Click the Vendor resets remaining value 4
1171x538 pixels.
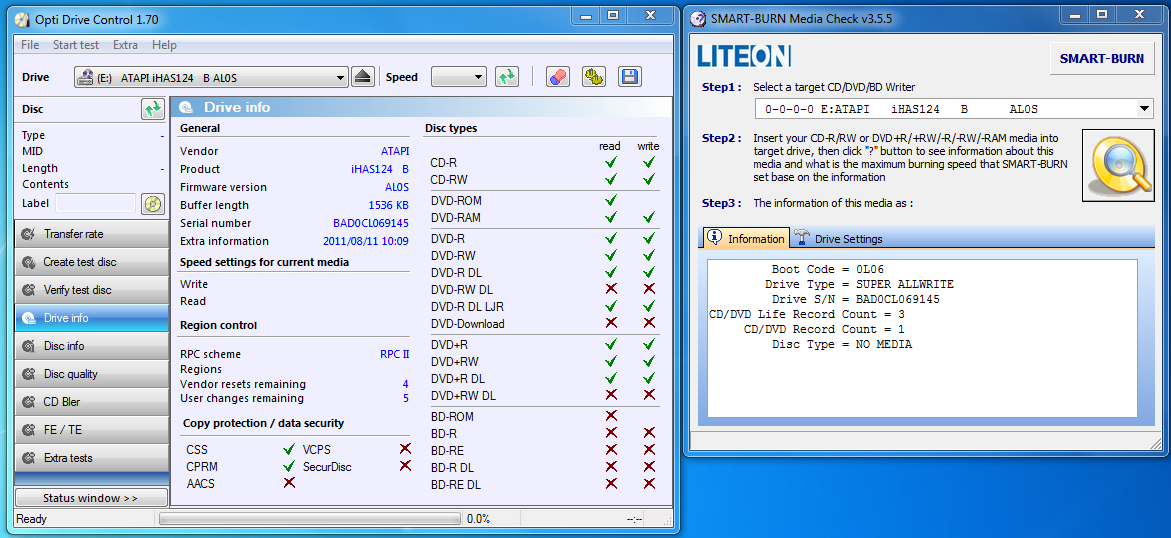click(x=406, y=384)
